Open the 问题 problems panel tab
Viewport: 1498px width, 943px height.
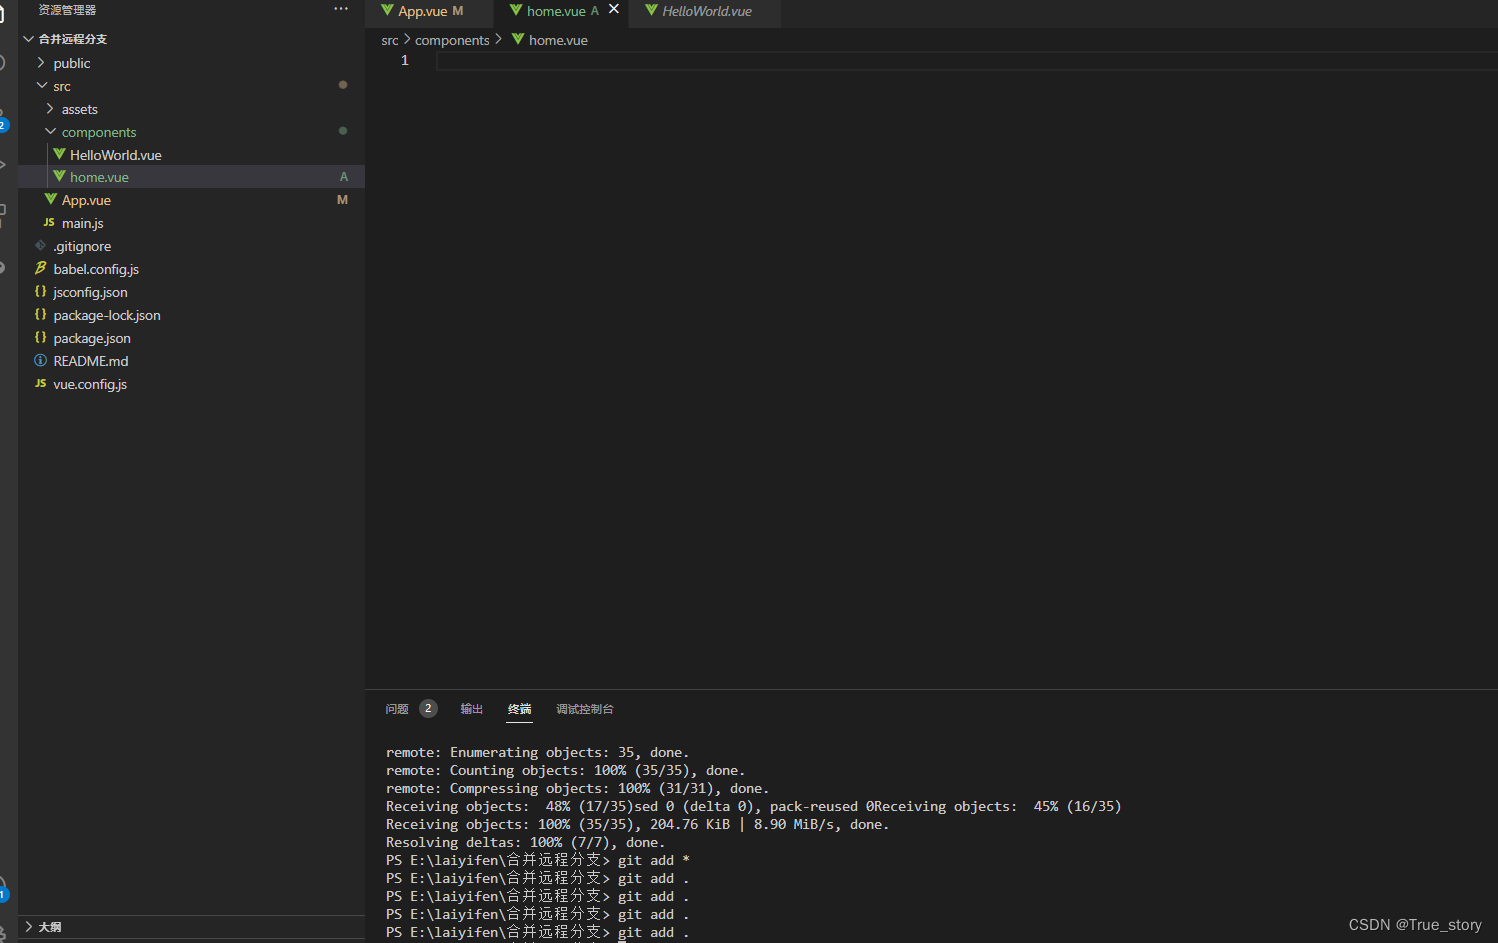pyautogui.click(x=397, y=709)
